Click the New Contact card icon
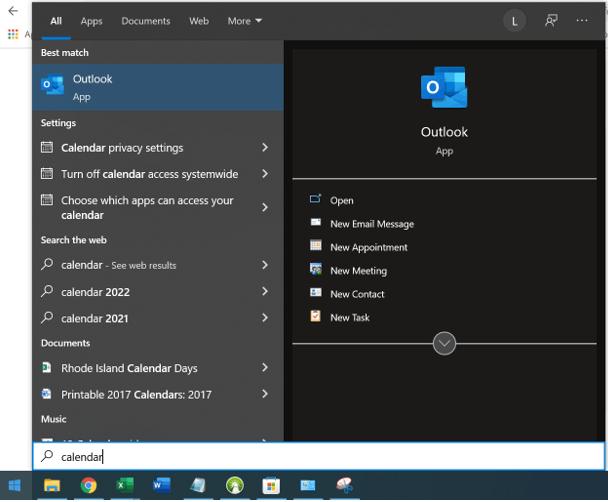 coord(316,293)
